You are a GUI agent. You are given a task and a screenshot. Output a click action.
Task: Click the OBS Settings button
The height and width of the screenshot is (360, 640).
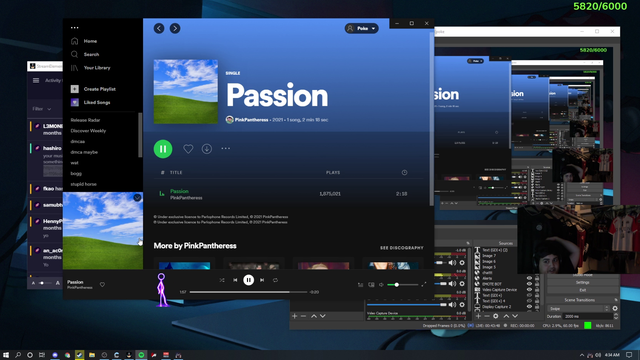pos(582,282)
